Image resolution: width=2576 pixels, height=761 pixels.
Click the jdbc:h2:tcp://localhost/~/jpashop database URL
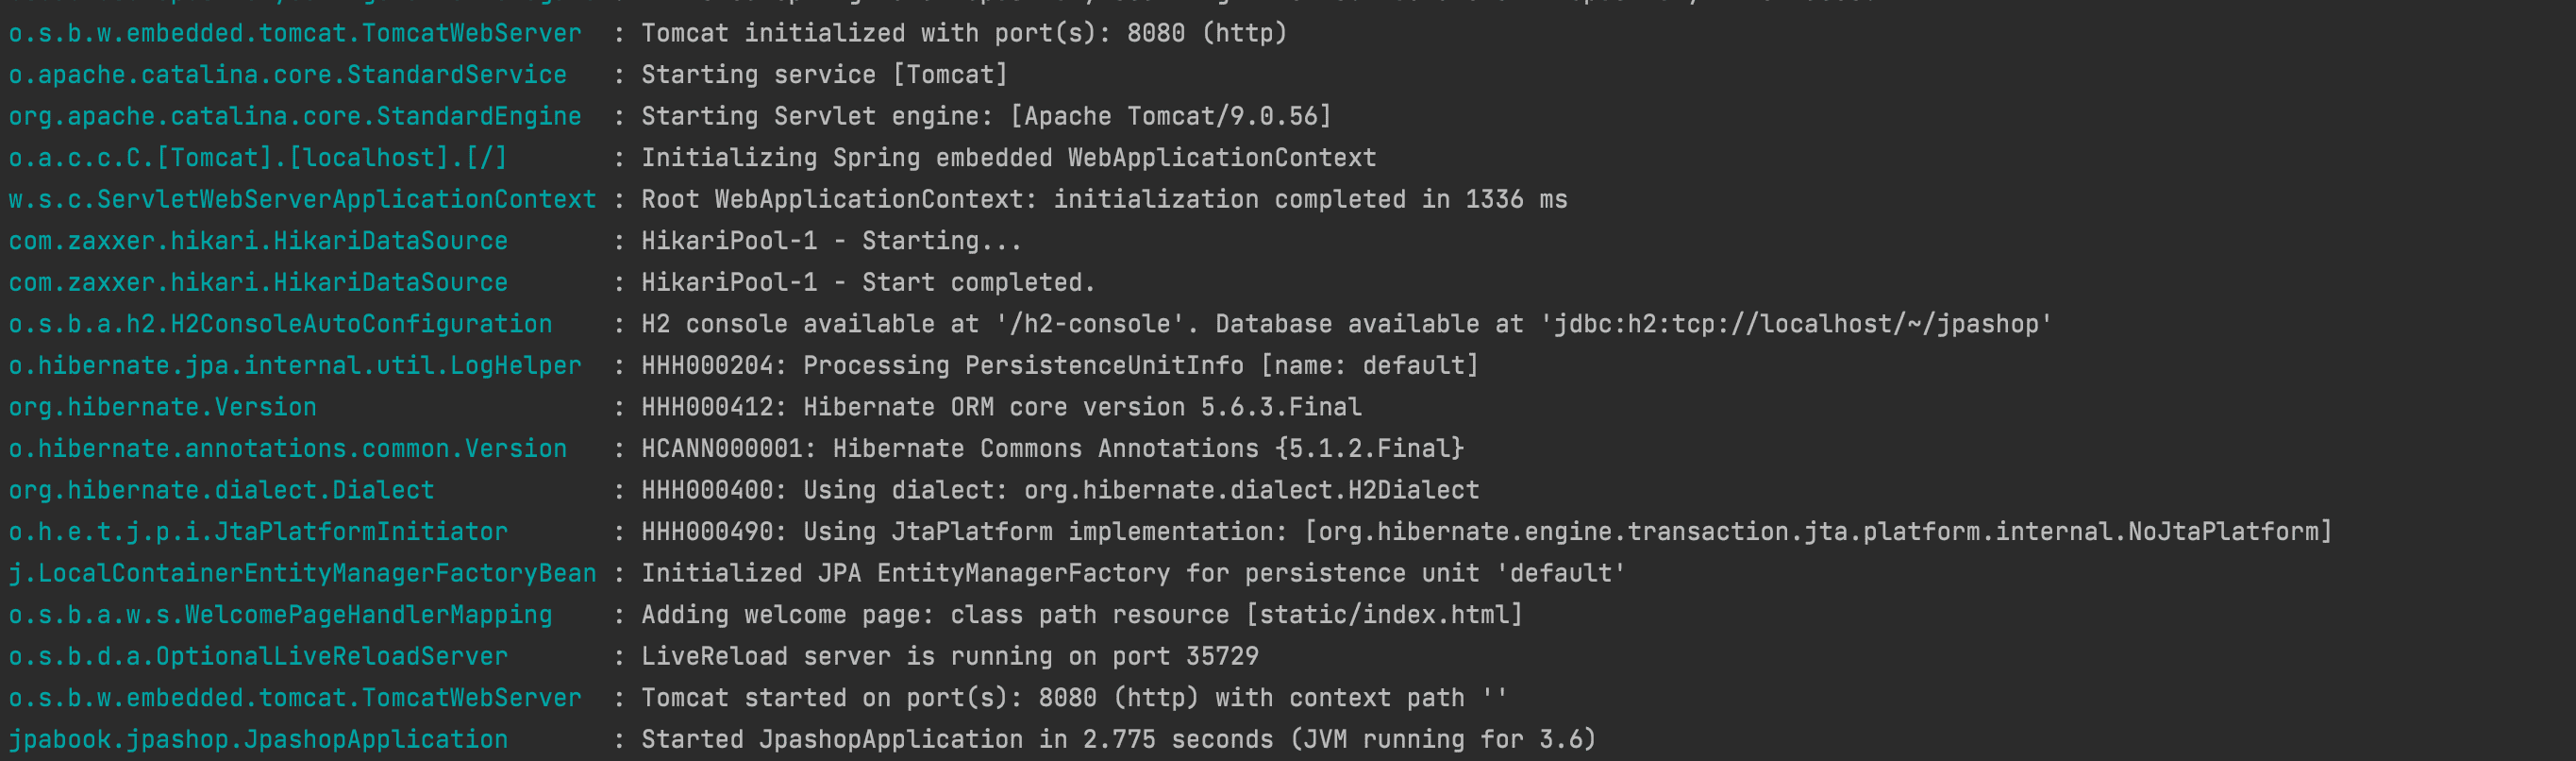click(1795, 324)
